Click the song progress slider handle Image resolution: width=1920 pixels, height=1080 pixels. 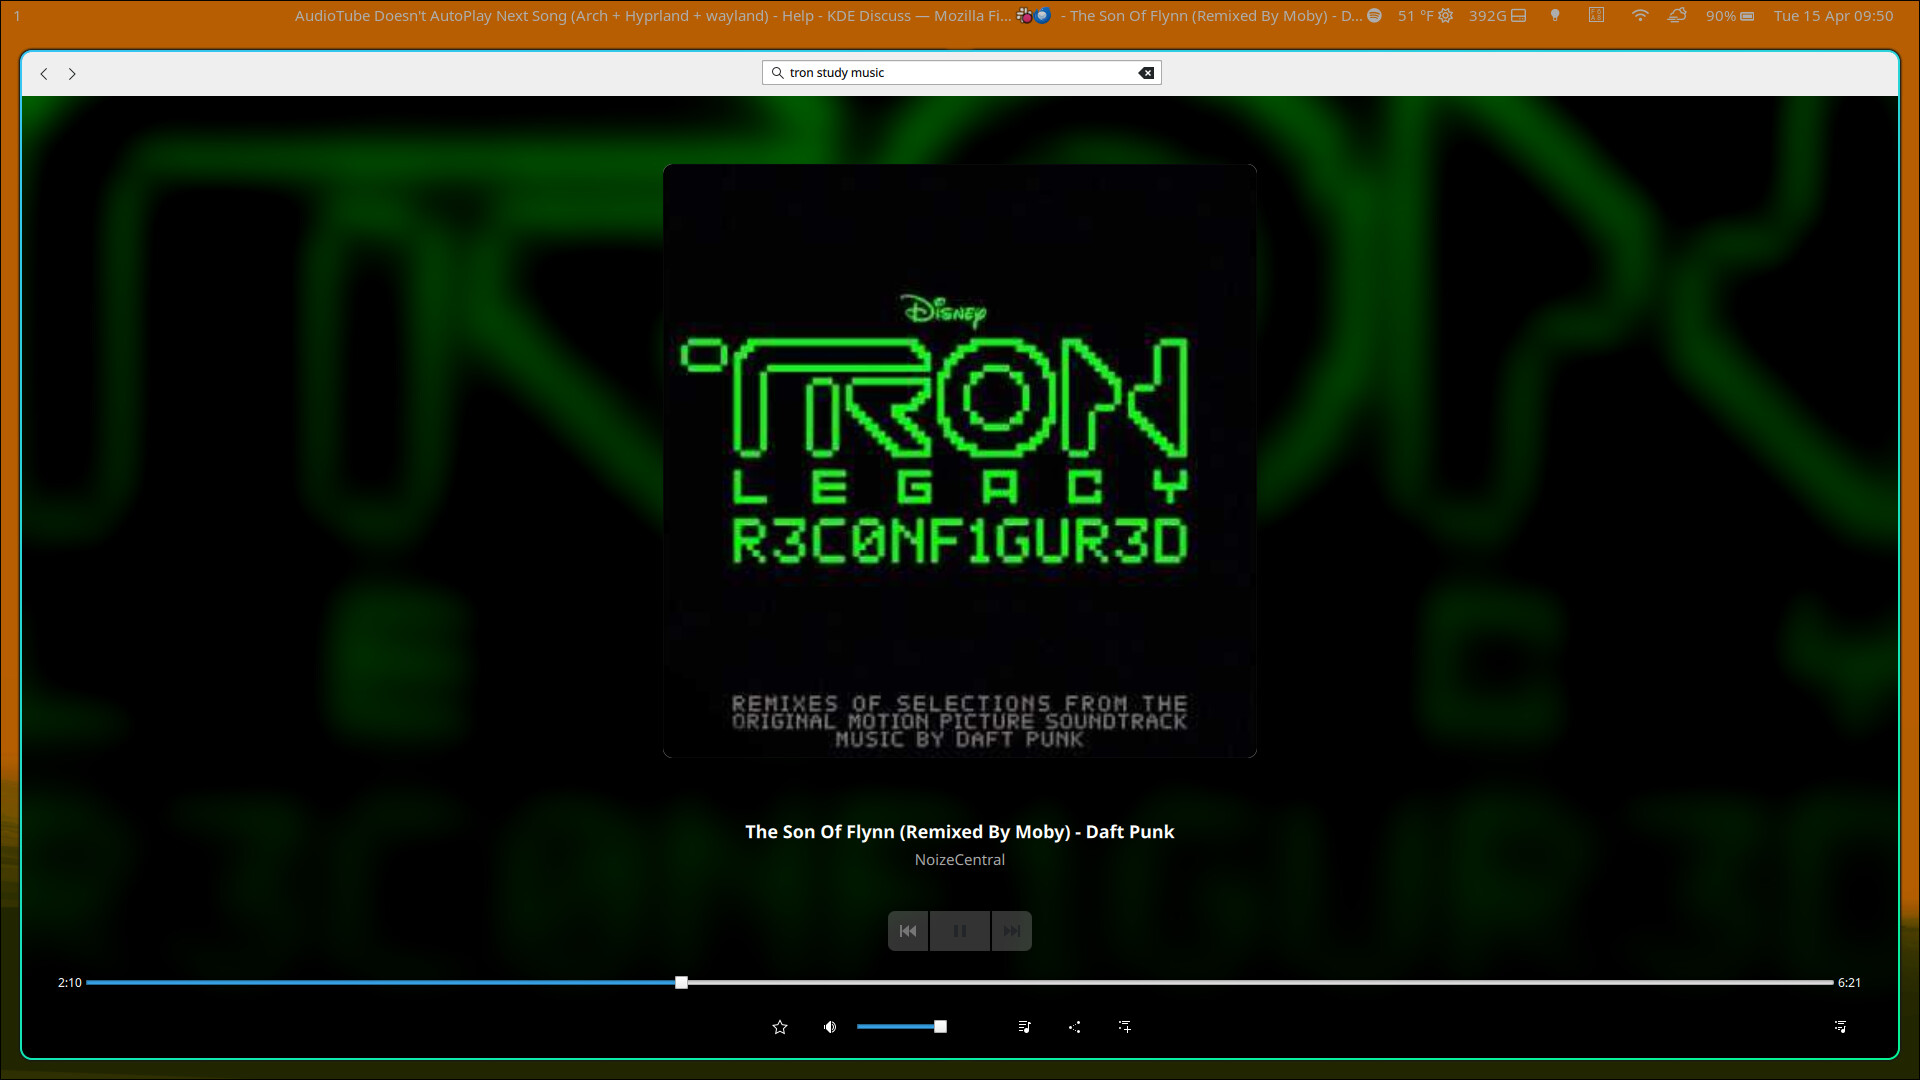(x=681, y=983)
